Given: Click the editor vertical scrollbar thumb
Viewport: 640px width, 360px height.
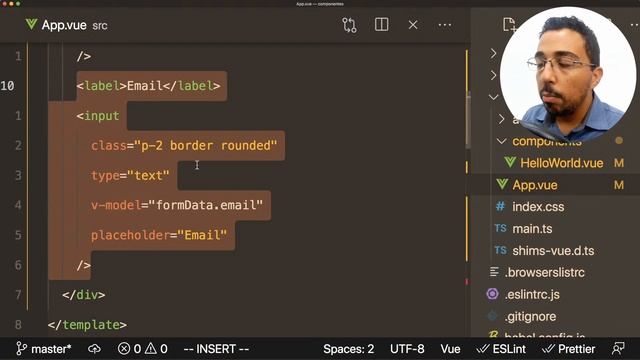Looking at the screenshot, I should point(469,120).
